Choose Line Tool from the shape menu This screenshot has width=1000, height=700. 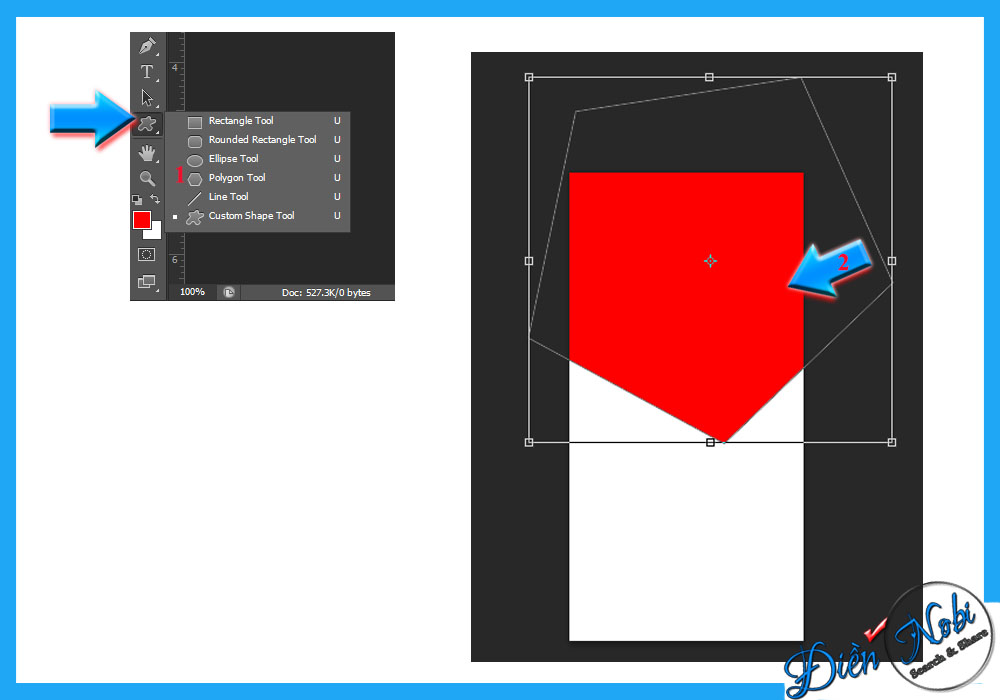226,197
